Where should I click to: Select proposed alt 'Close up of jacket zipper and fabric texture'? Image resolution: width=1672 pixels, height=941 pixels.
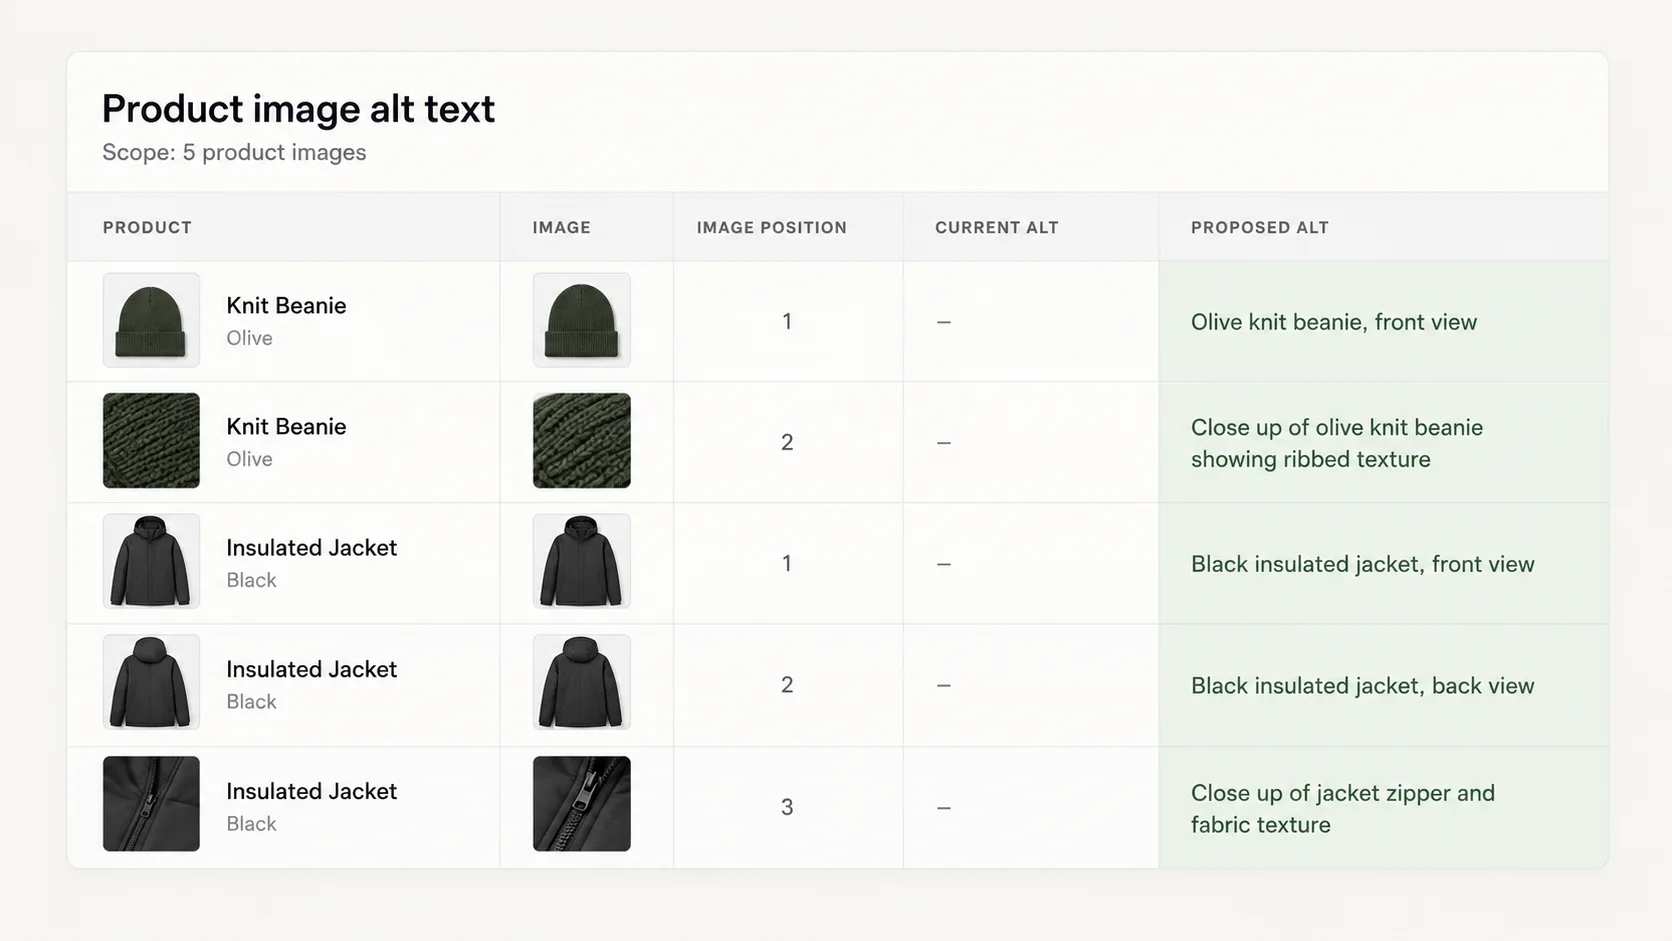click(x=1343, y=809)
